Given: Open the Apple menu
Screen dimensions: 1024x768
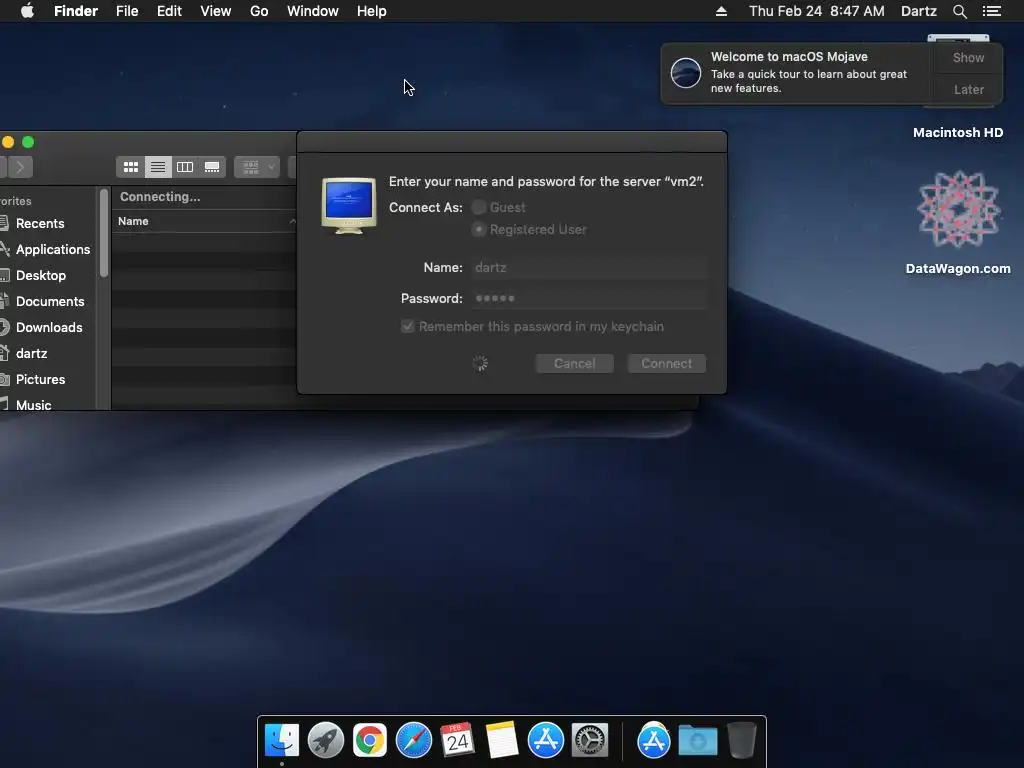Looking at the screenshot, I should point(27,11).
